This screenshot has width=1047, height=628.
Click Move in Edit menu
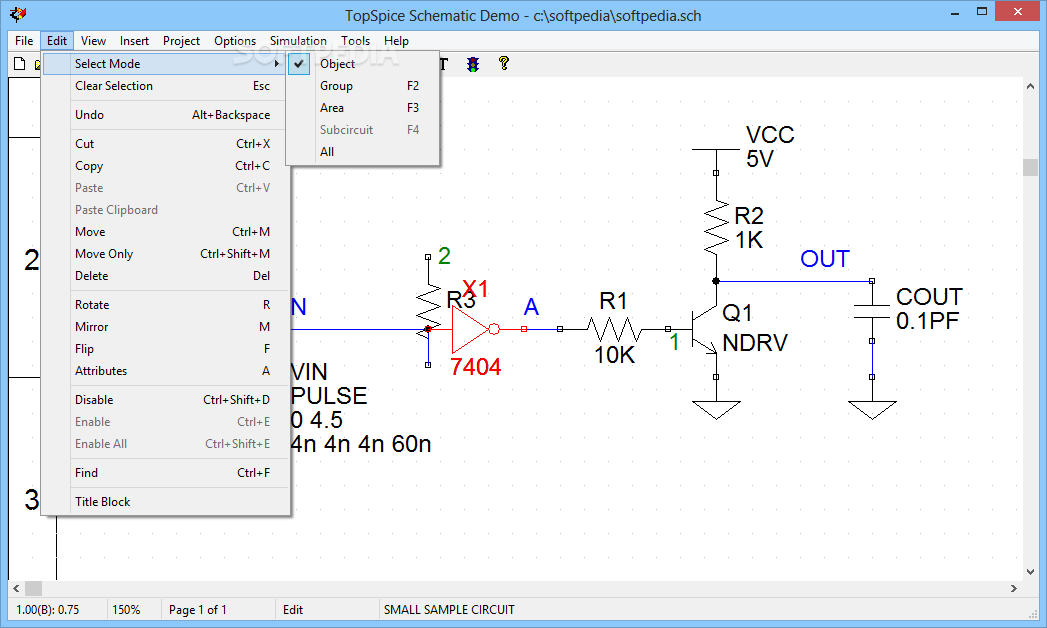click(166, 232)
